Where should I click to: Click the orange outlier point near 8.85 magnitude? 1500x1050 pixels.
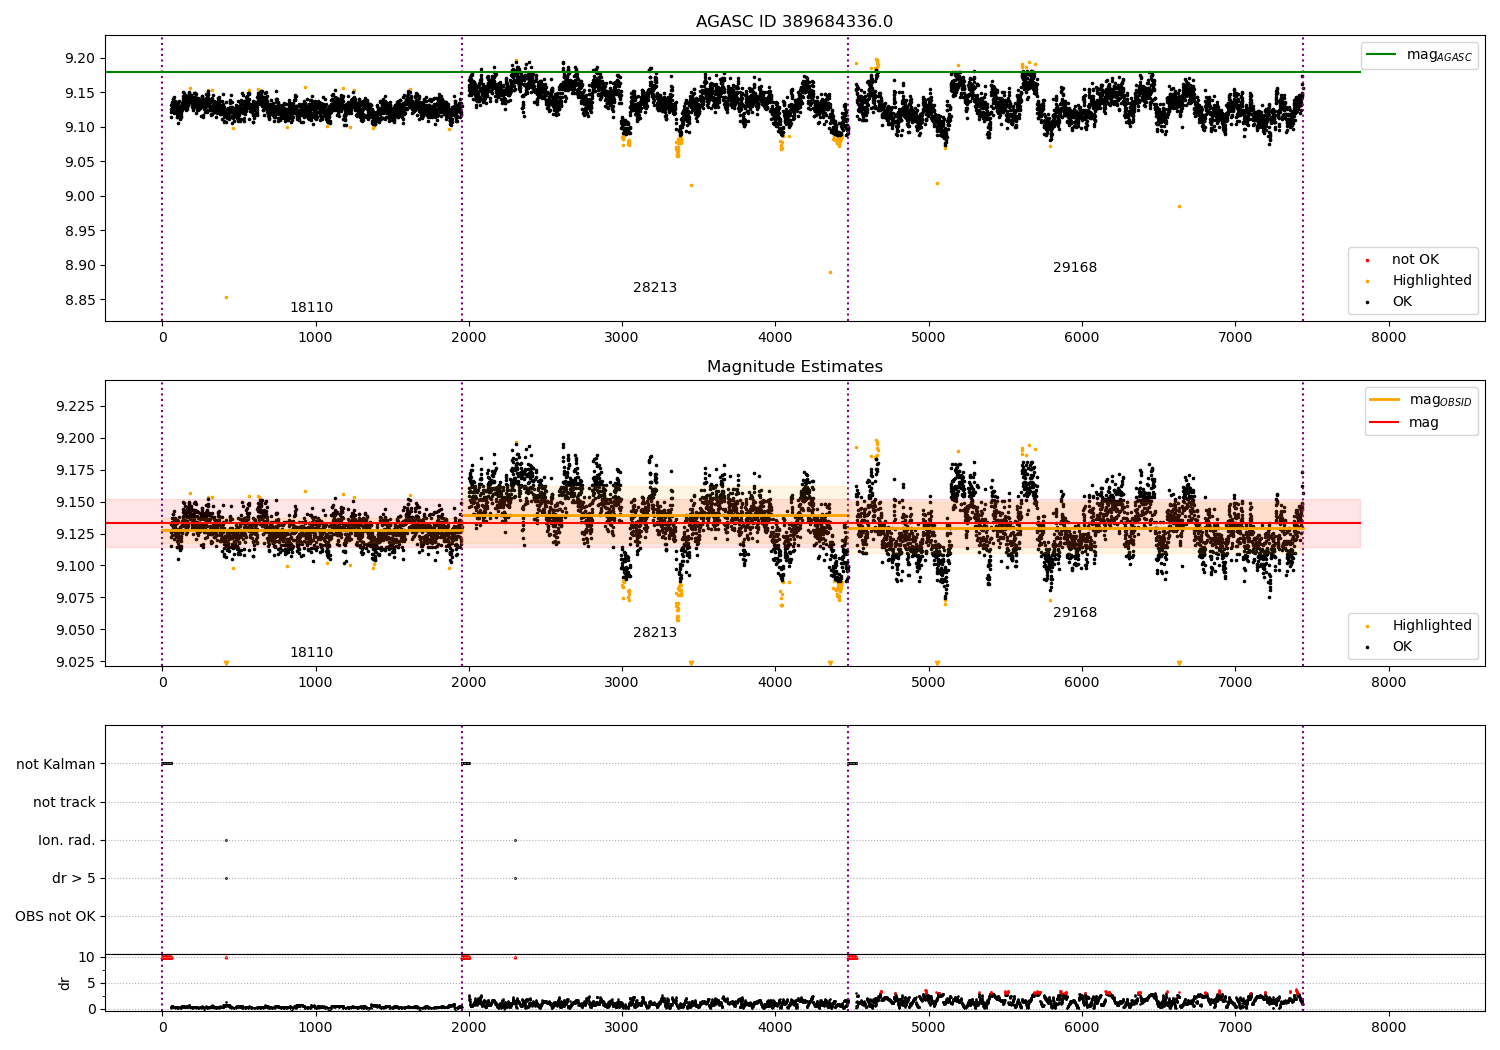pyautogui.click(x=226, y=297)
